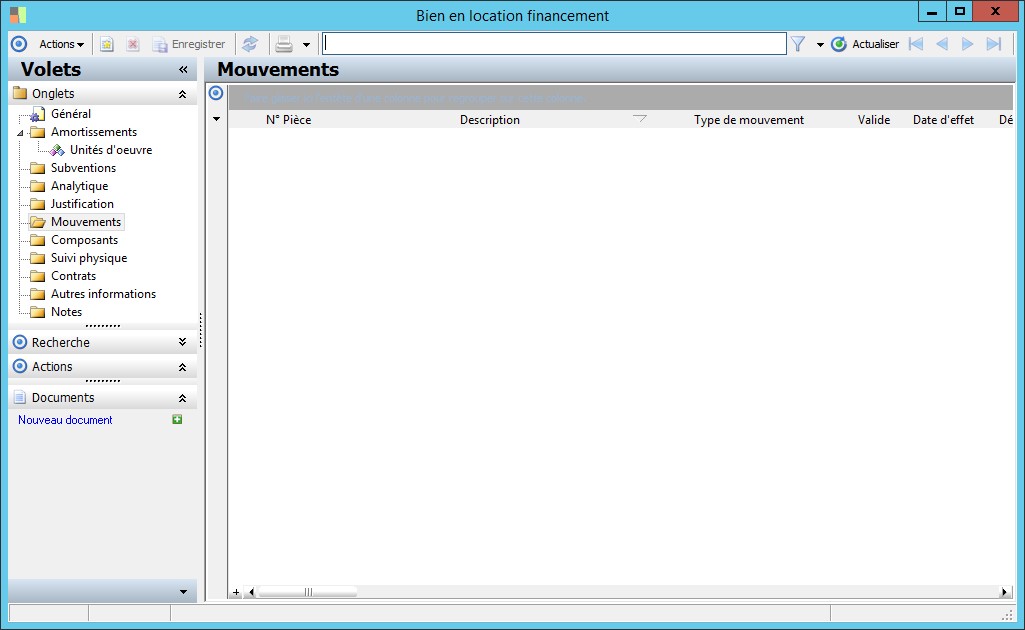This screenshot has width=1025, height=630.
Task: Click the application icon in title bar
Action: coord(18,14)
